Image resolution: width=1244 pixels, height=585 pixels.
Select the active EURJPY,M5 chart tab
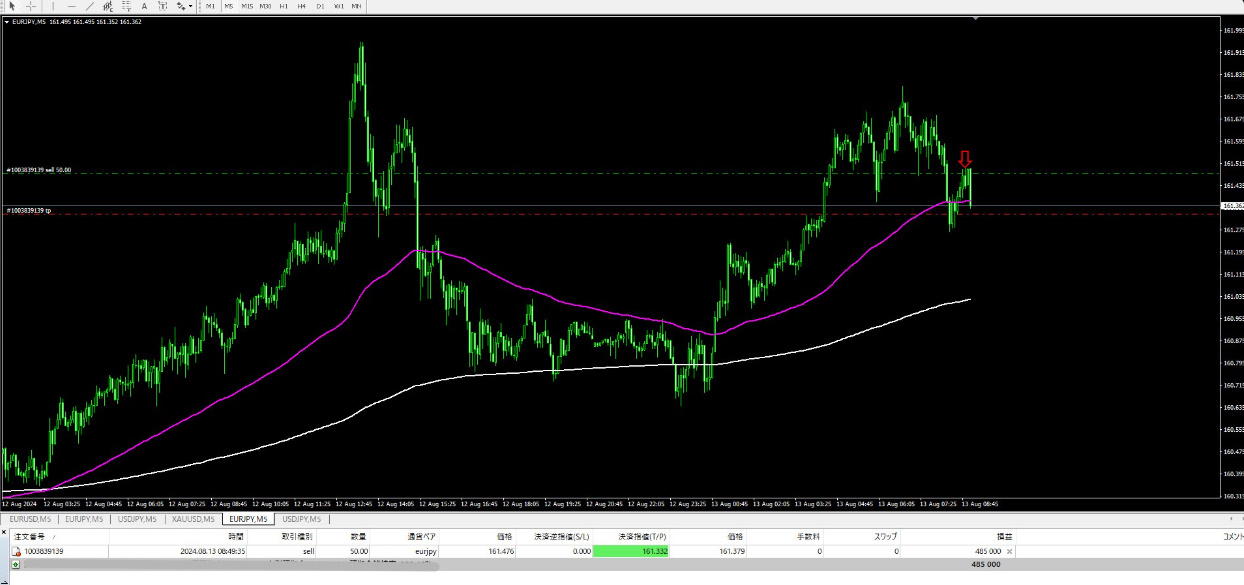(248, 519)
